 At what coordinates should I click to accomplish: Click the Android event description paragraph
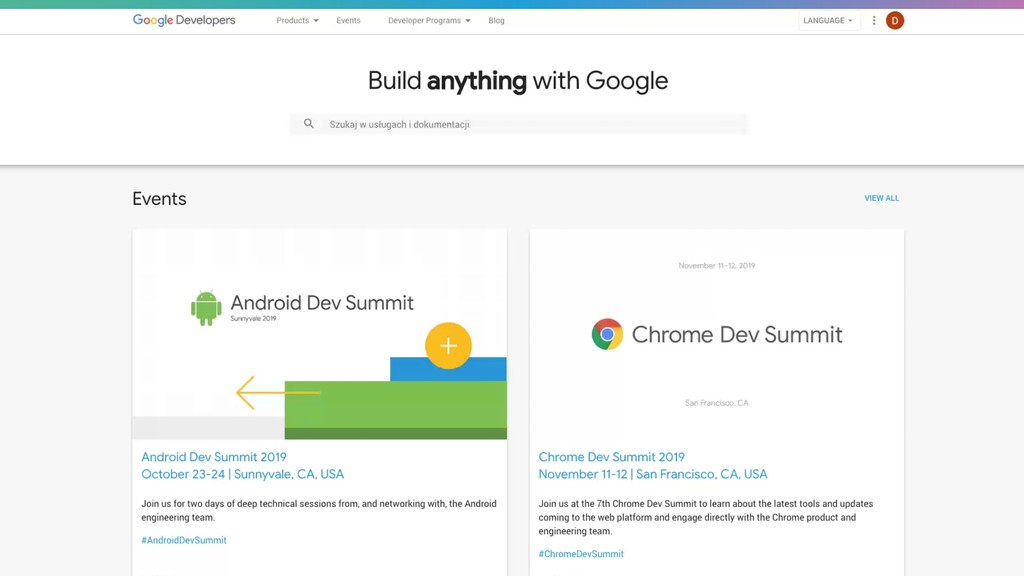(x=319, y=511)
